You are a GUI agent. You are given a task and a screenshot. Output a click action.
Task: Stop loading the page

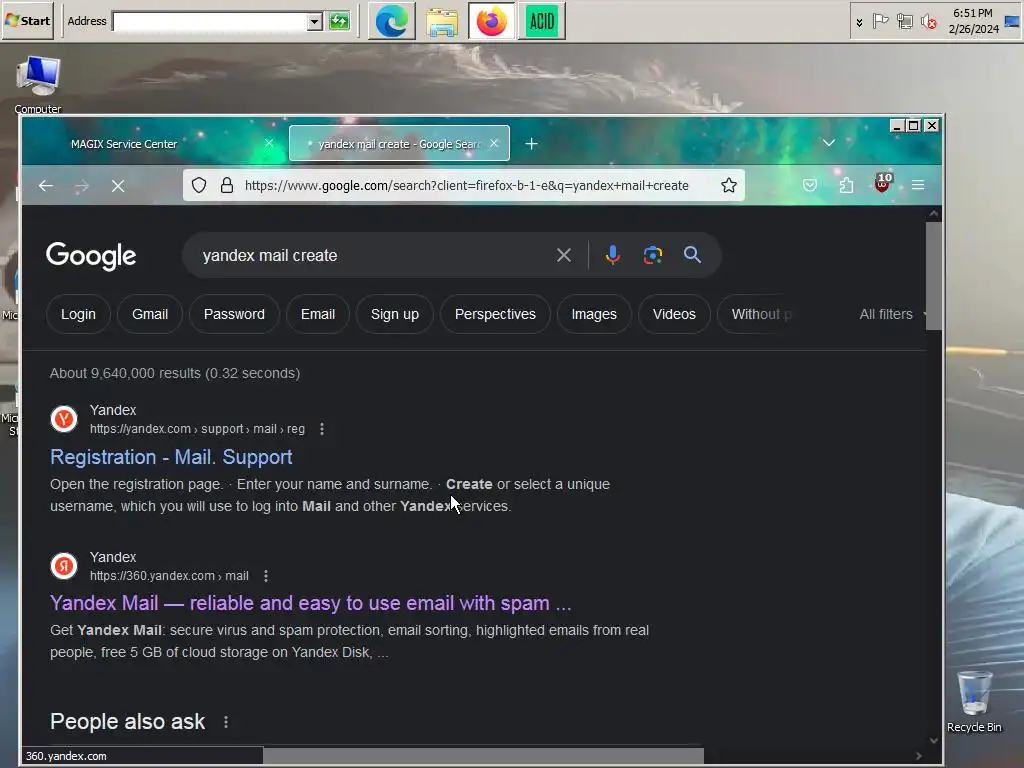118,186
